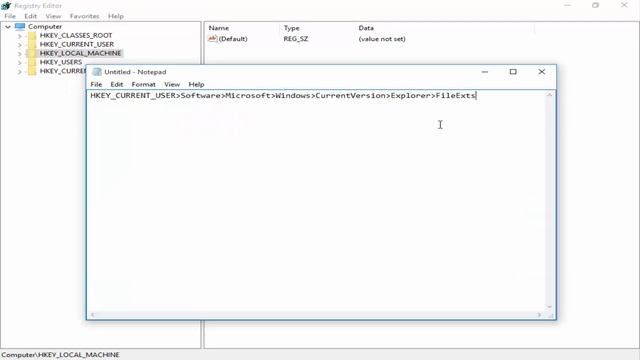Click the REG_SZ type cell

pos(296,39)
